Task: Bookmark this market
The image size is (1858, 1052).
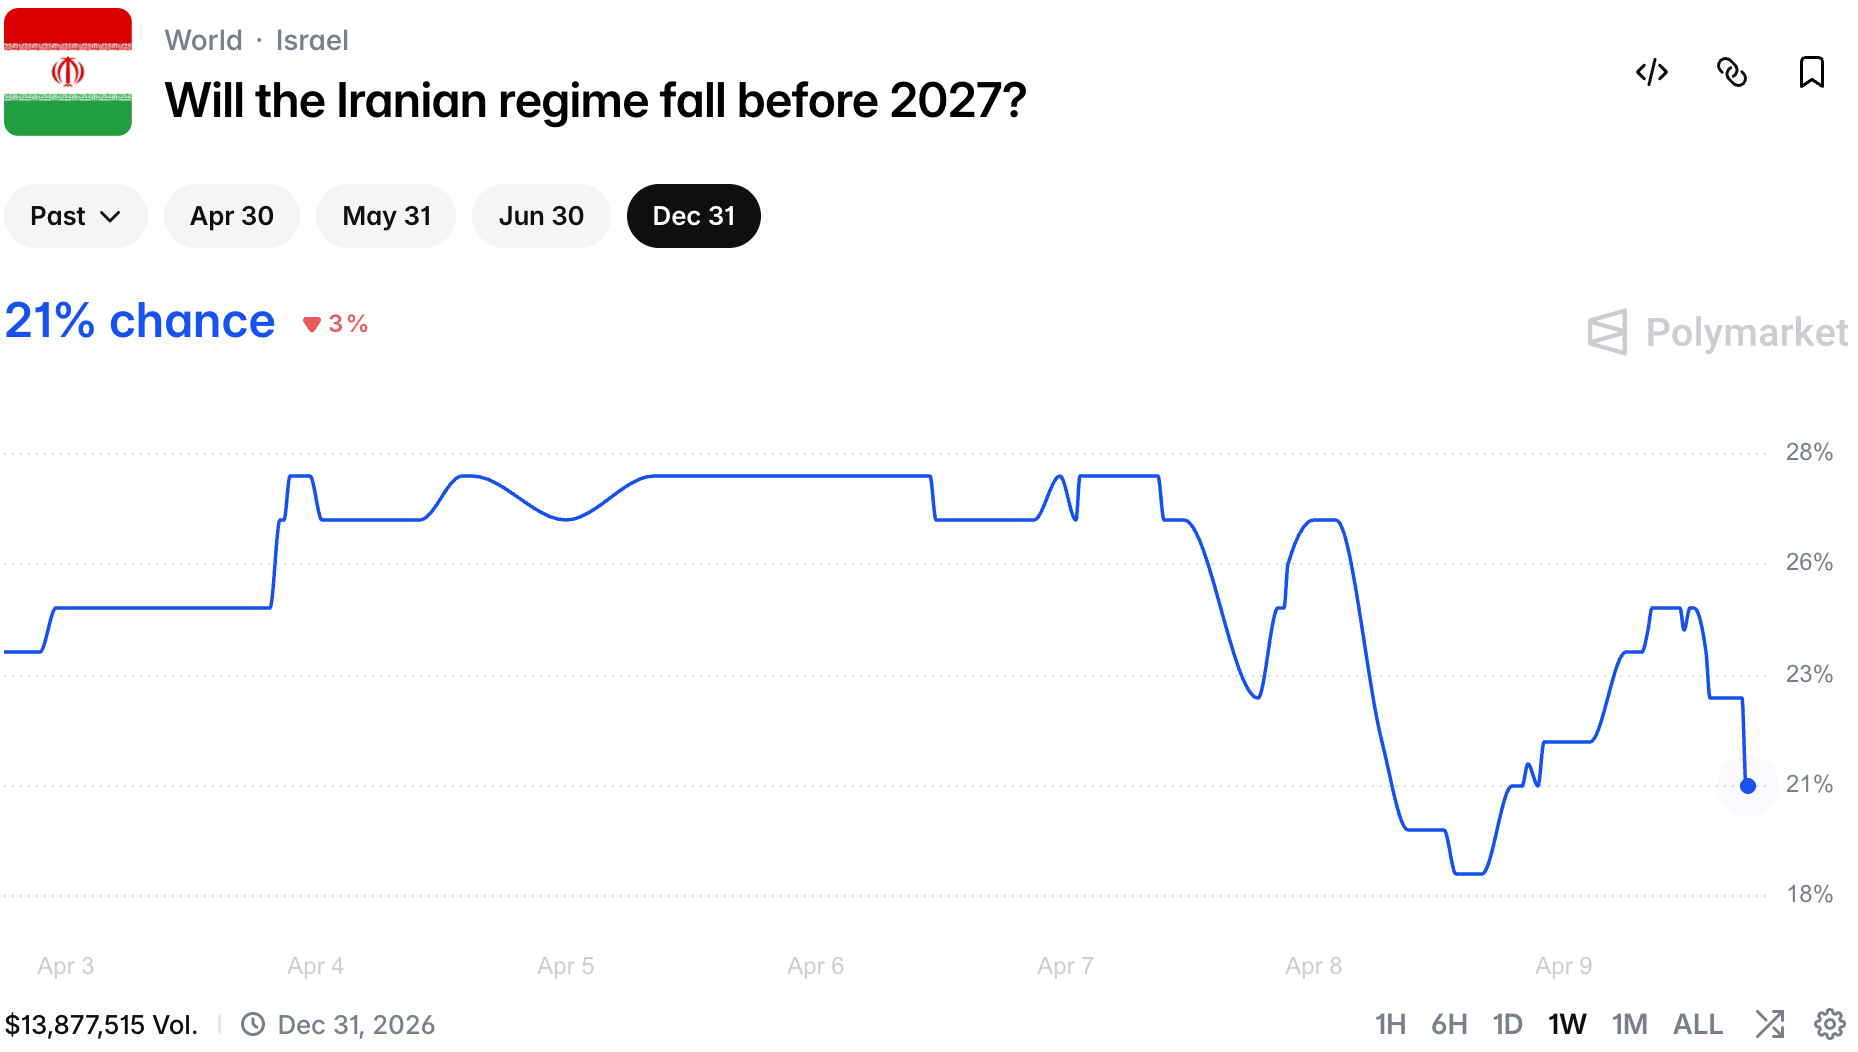Action: [x=1811, y=72]
